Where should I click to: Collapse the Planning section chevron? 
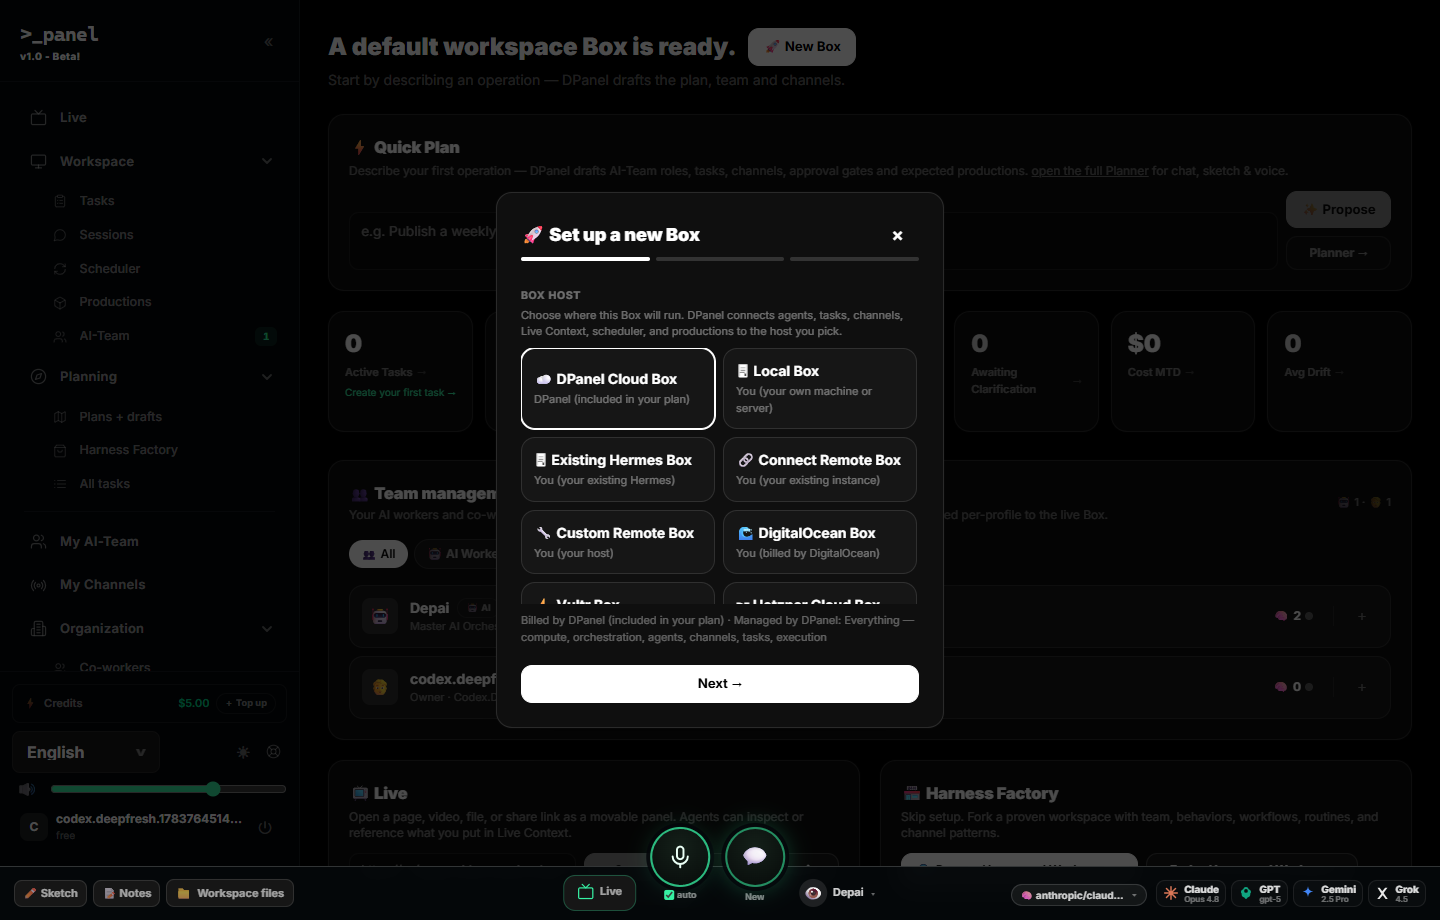coord(267,377)
